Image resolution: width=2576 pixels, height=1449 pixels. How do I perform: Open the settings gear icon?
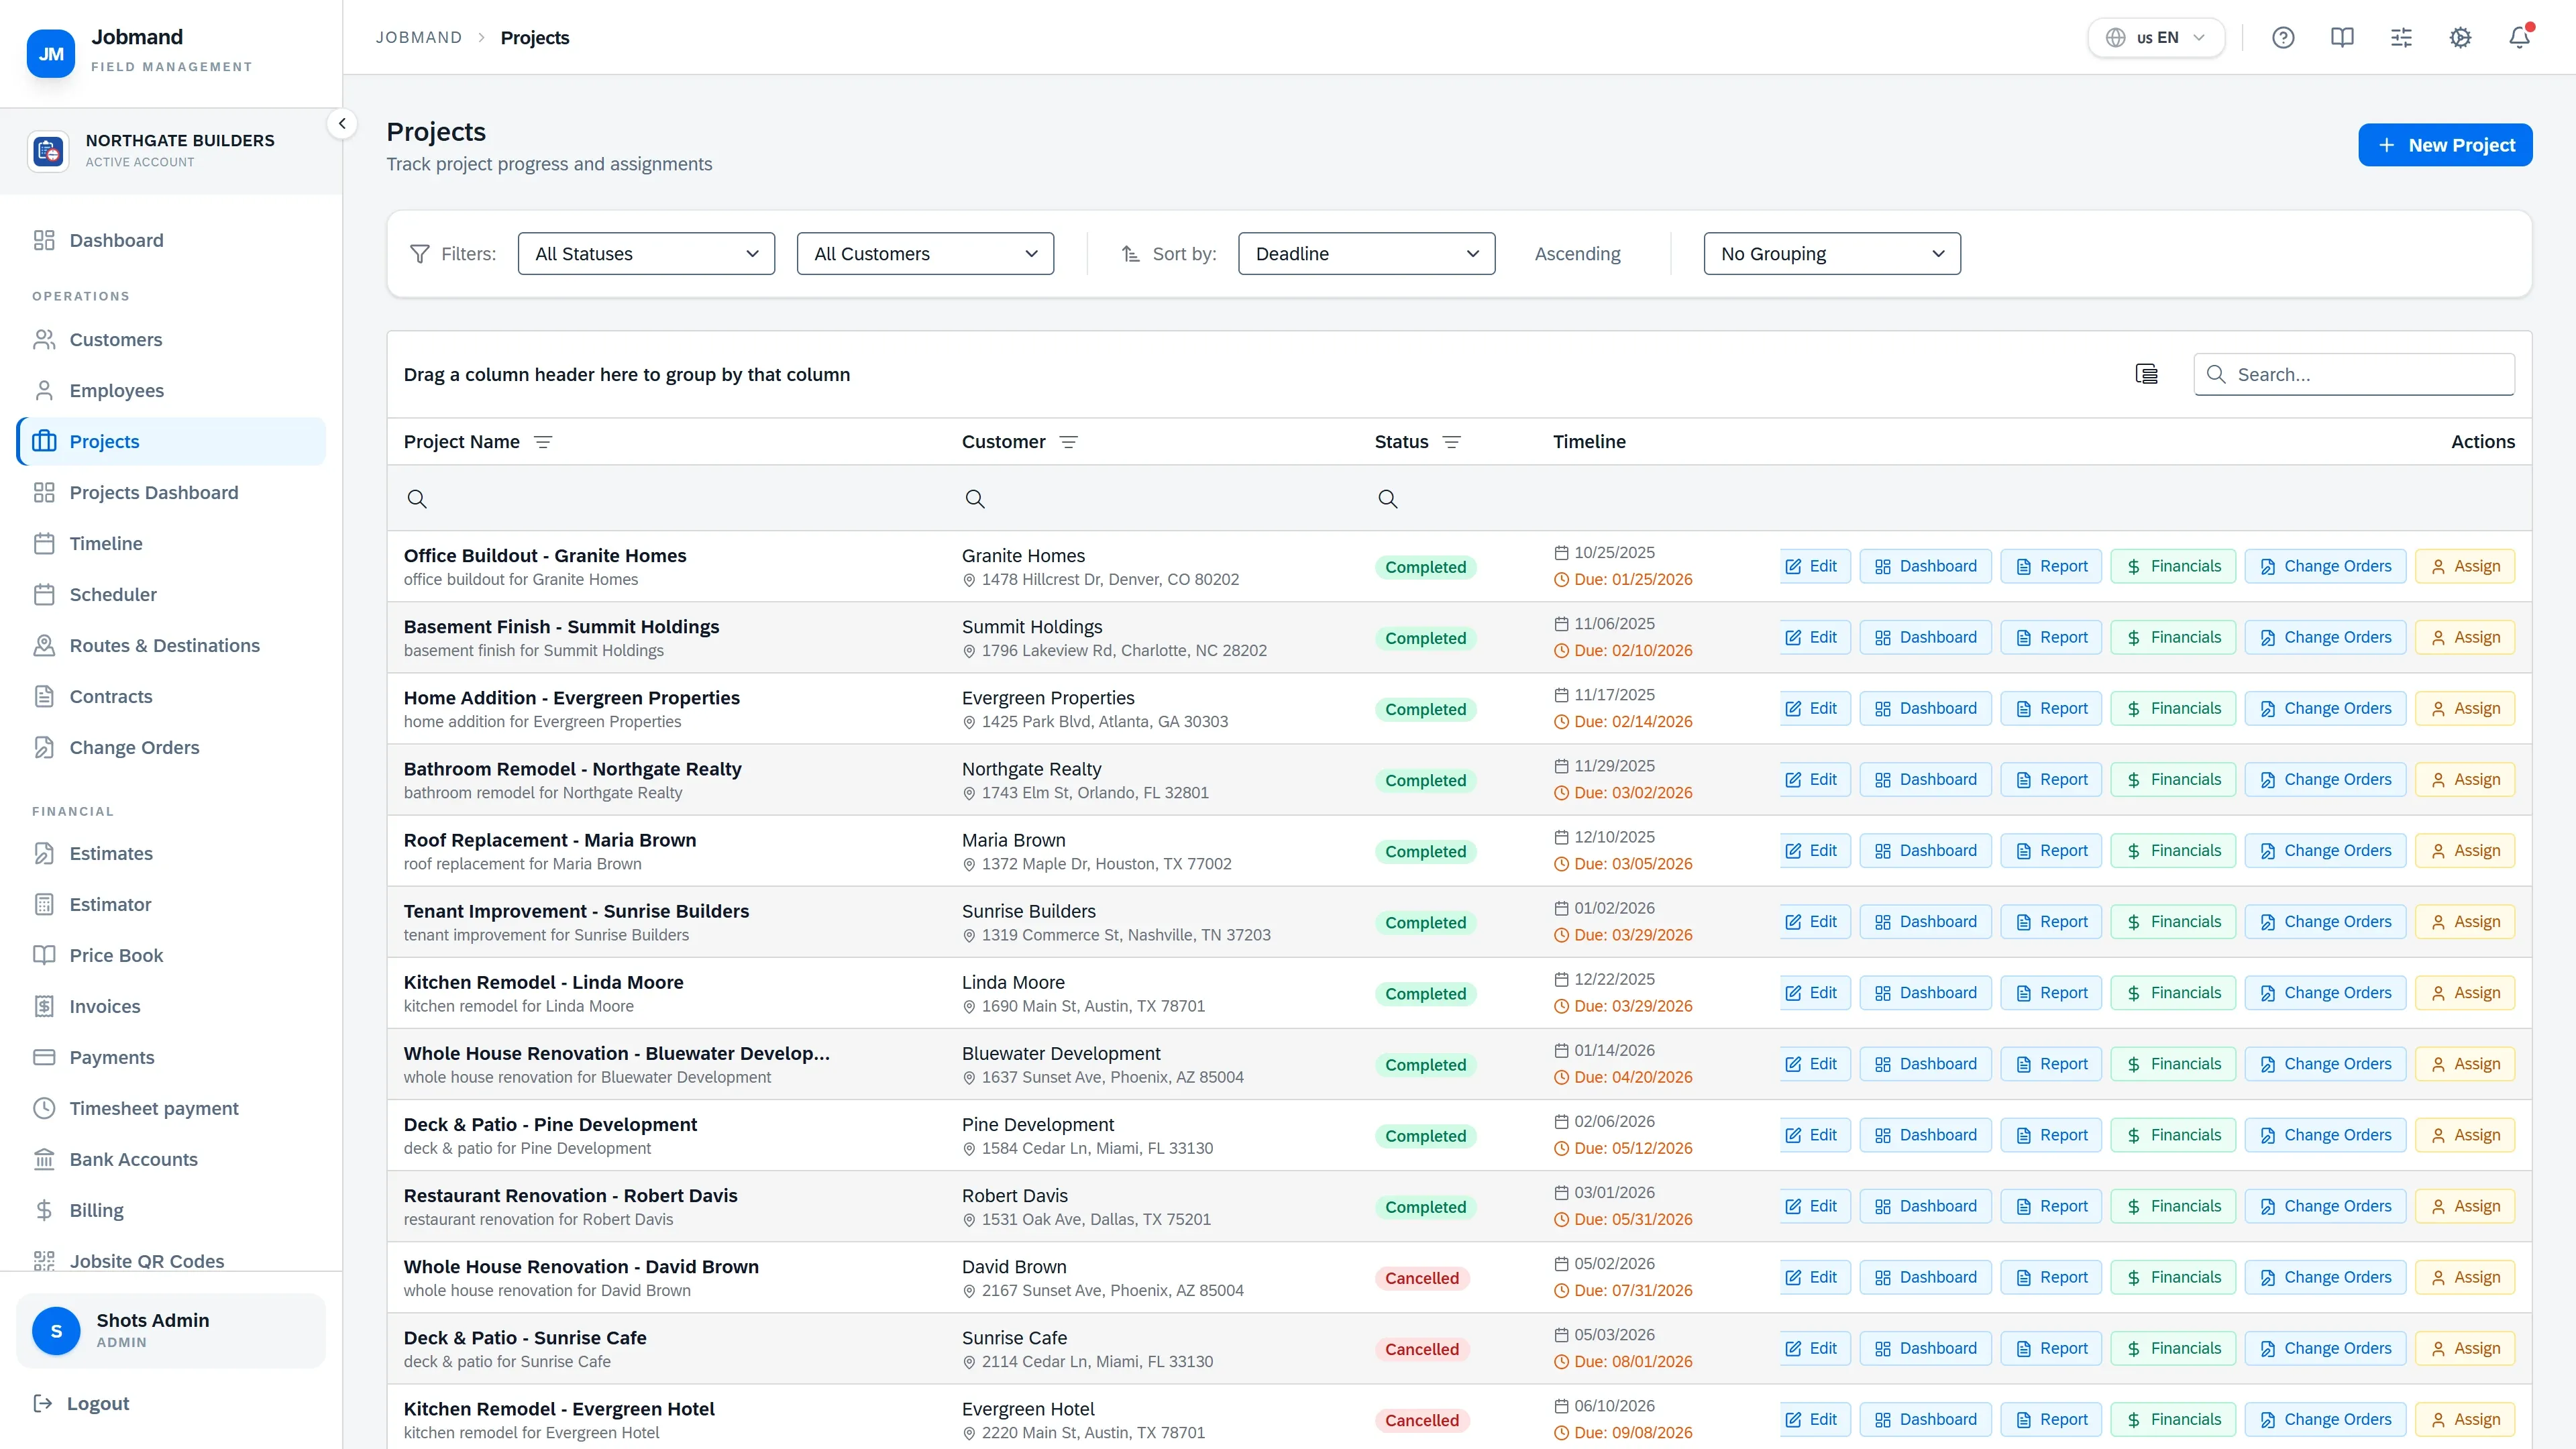(x=2460, y=38)
